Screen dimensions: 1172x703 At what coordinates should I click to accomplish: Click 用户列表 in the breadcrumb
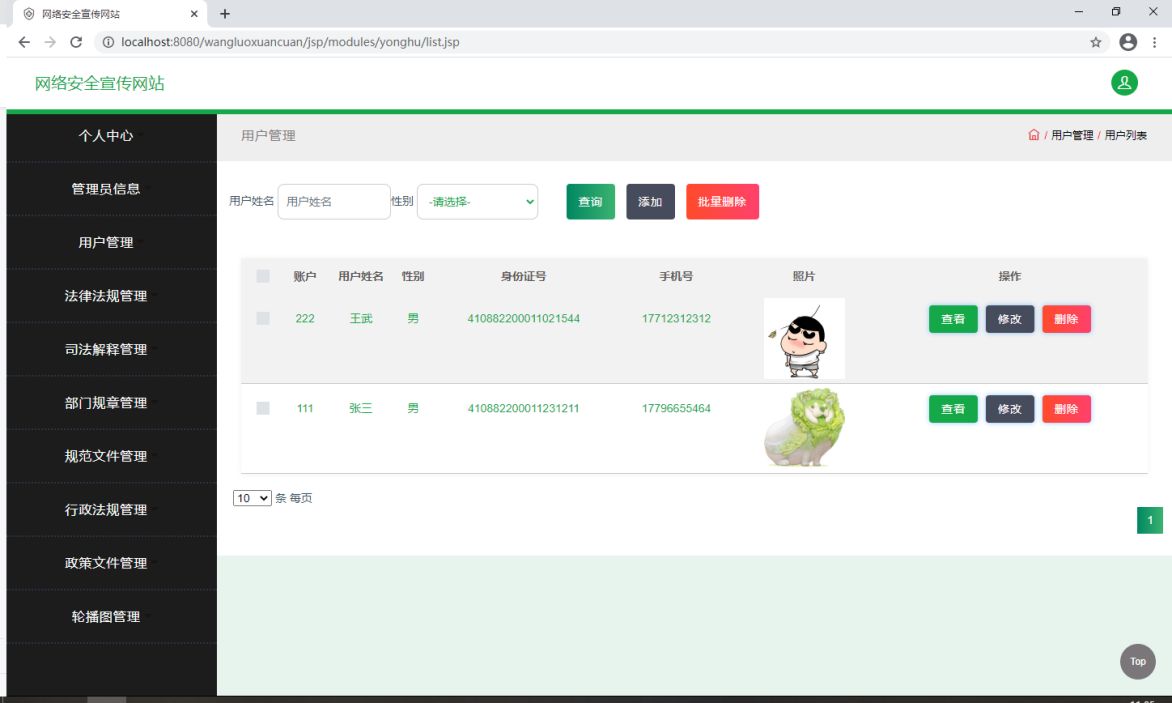click(1126, 135)
